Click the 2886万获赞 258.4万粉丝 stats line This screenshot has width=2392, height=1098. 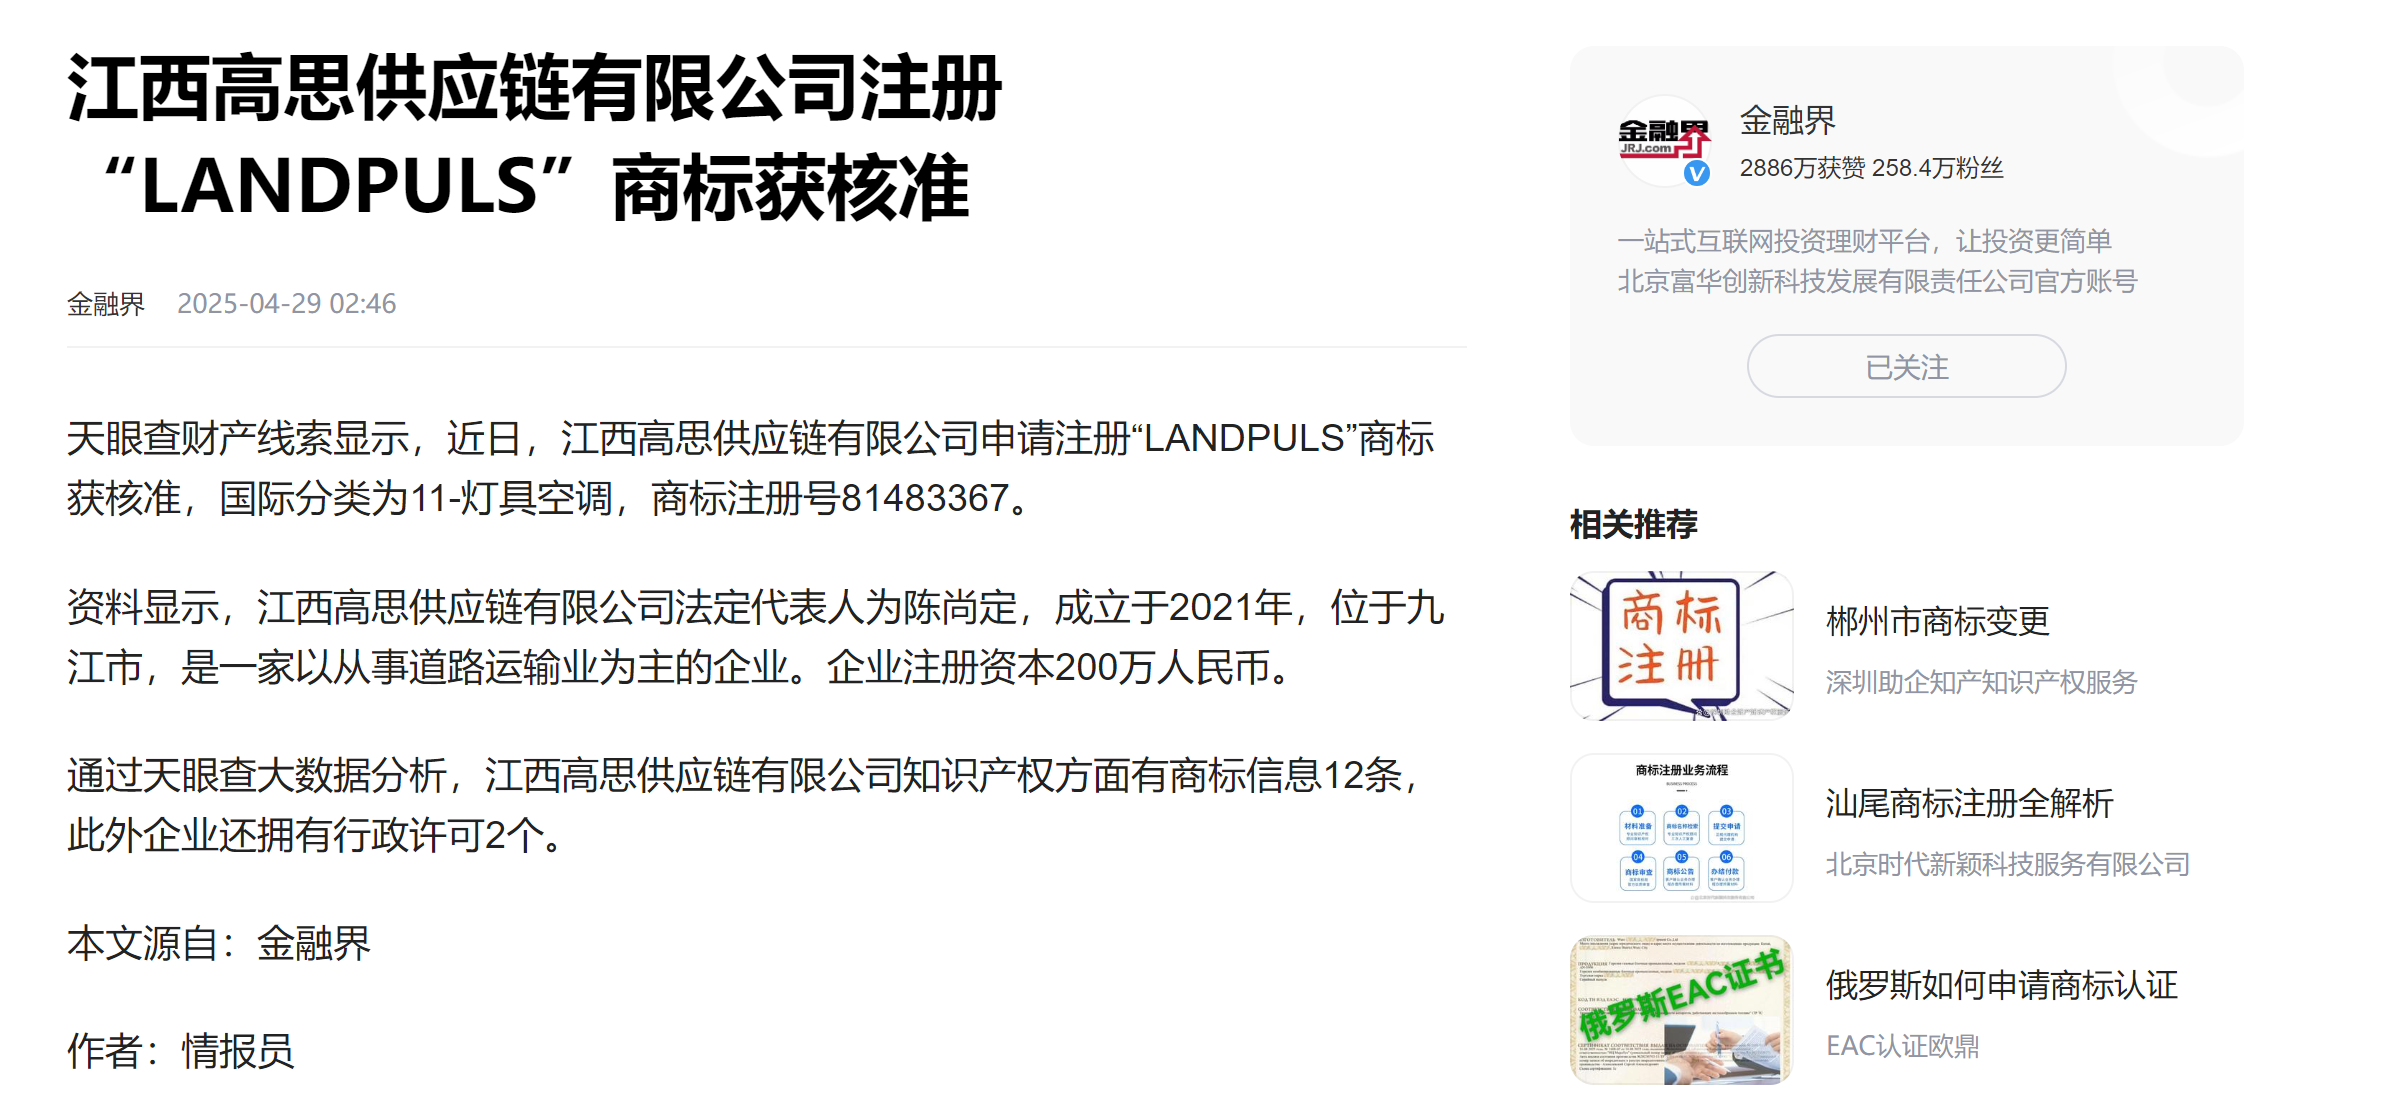(x=1872, y=168)
